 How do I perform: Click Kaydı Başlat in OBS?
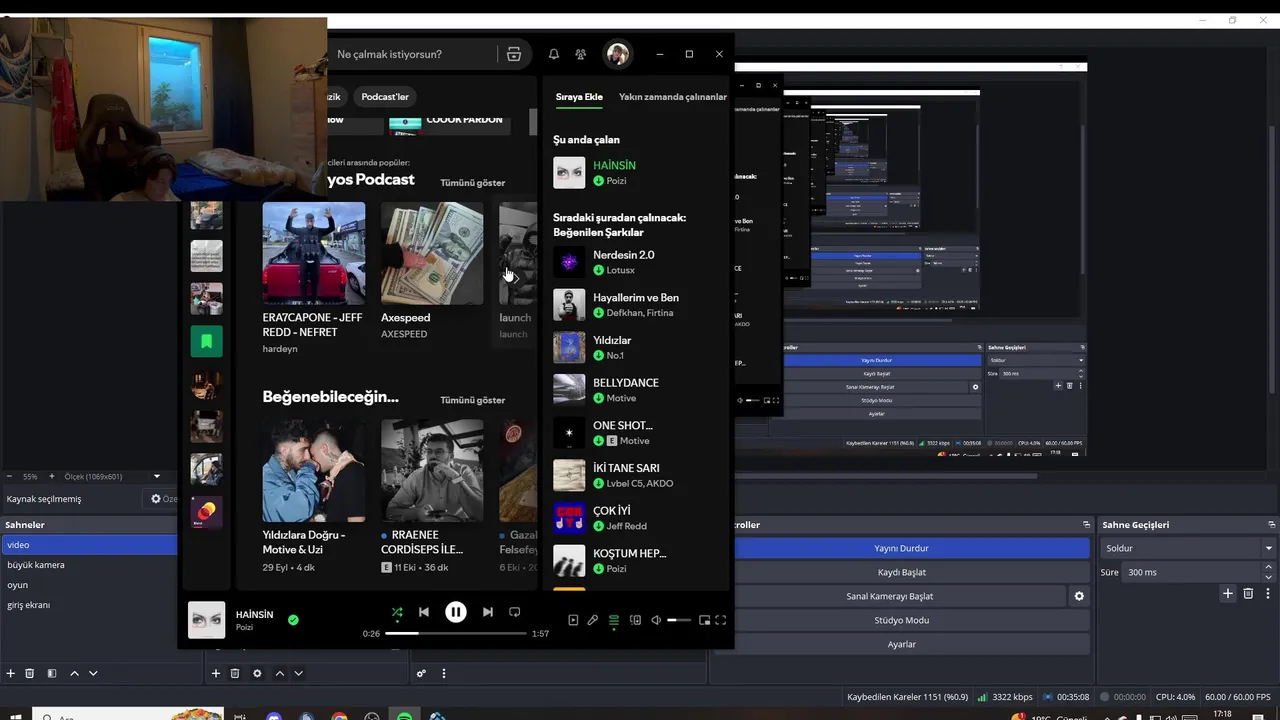click(x=901, y=572)
